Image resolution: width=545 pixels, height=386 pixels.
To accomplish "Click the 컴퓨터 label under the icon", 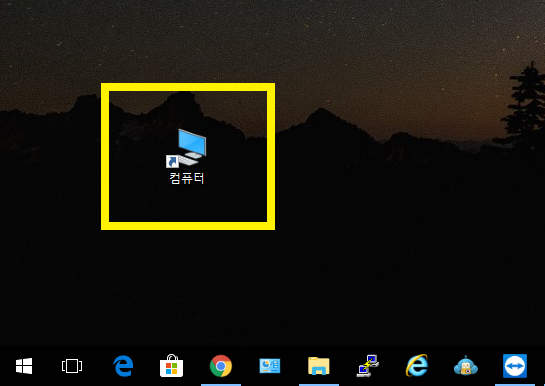I will (187, 178).
